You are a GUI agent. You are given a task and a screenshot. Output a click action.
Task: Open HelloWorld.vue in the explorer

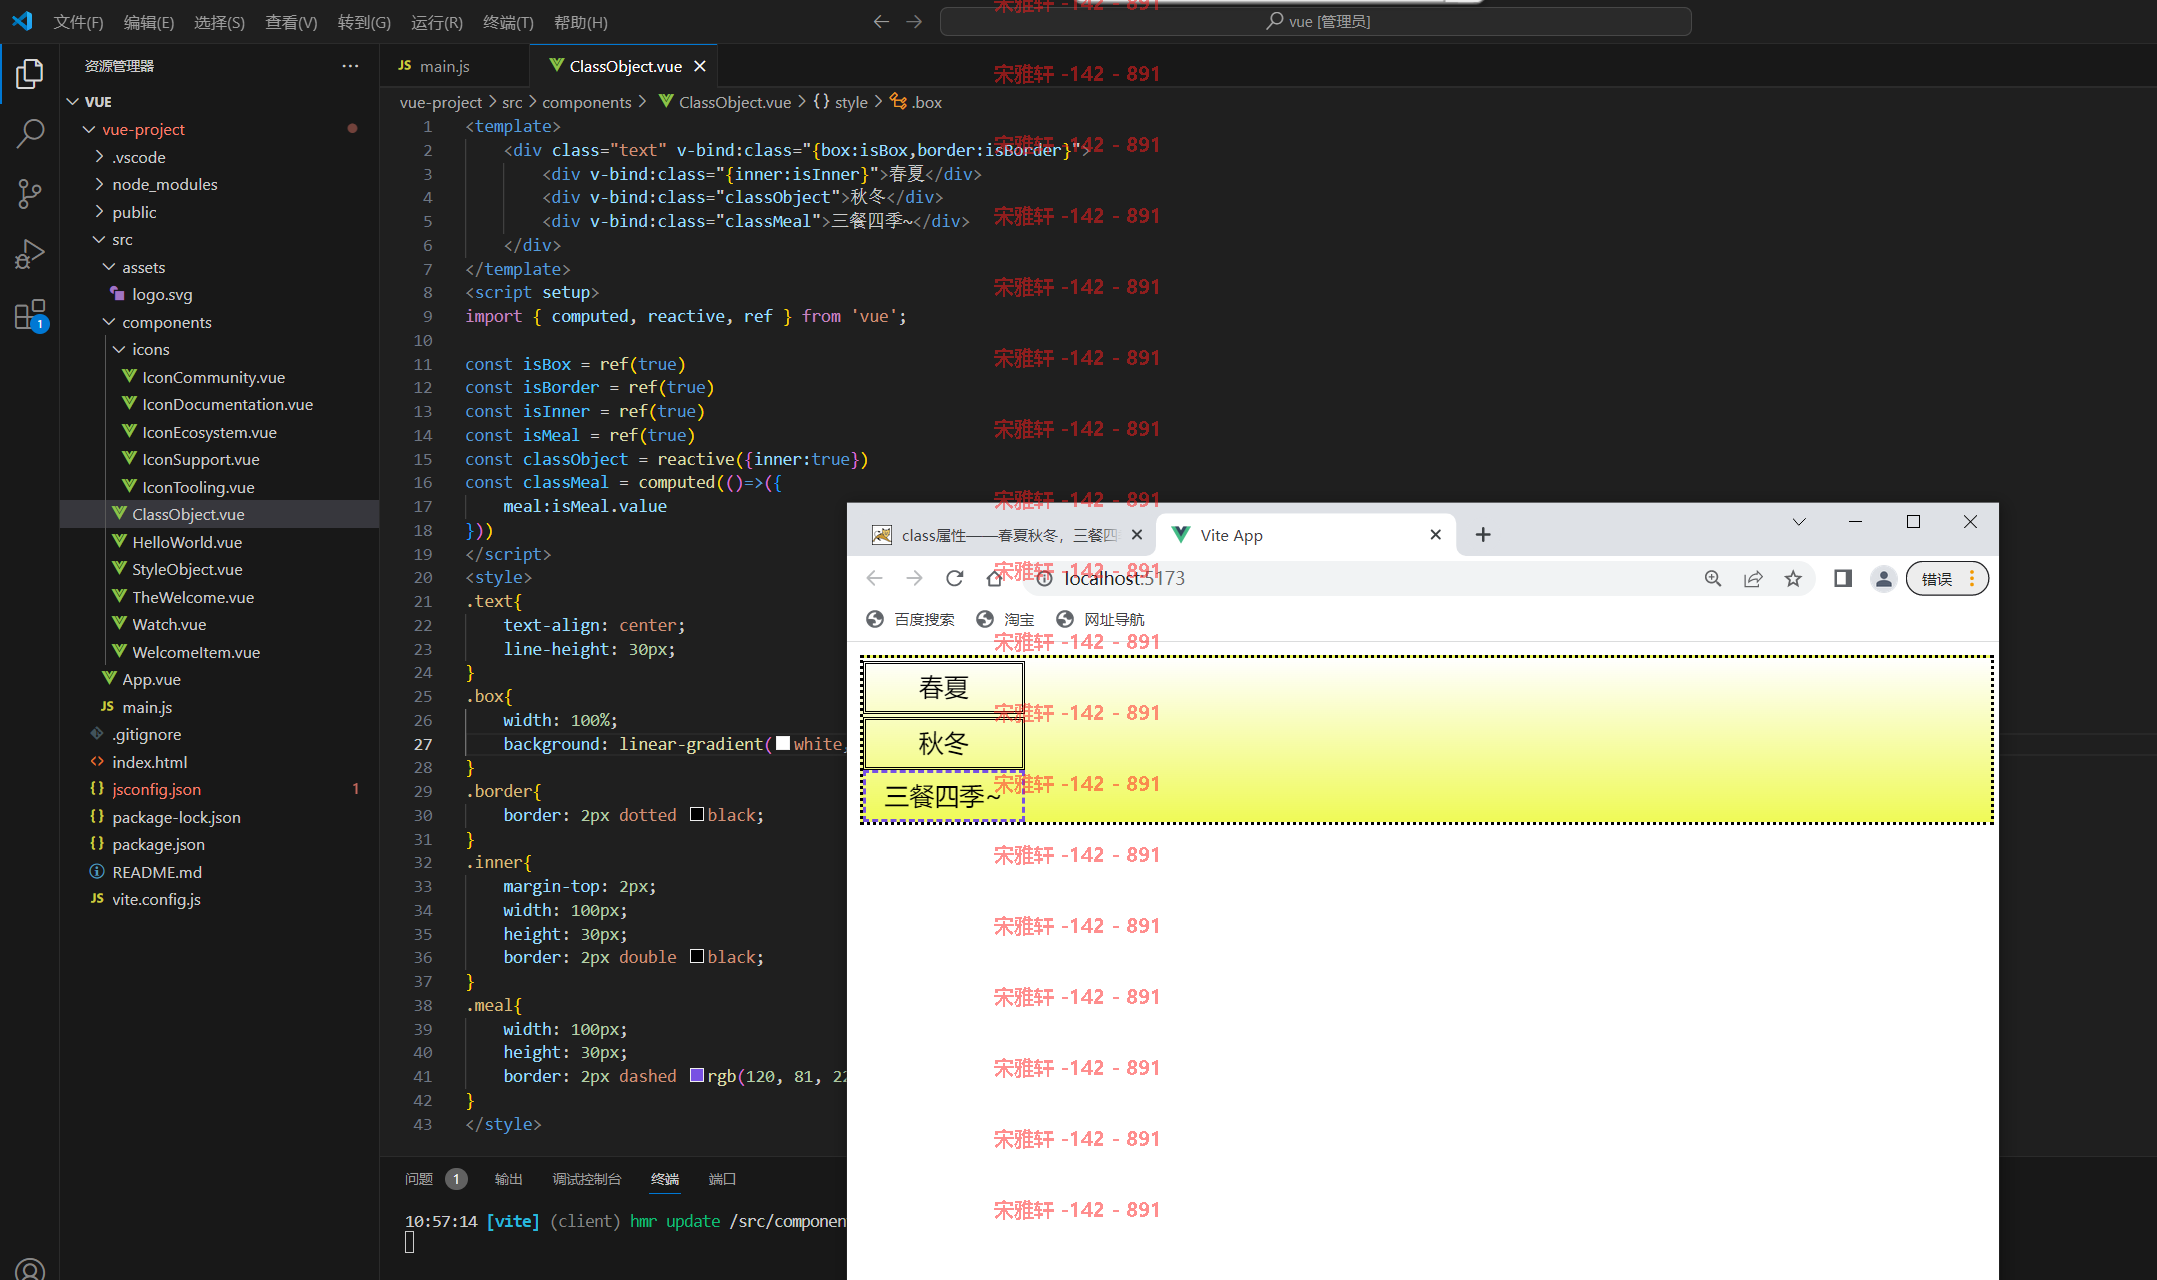pos(187,542)
